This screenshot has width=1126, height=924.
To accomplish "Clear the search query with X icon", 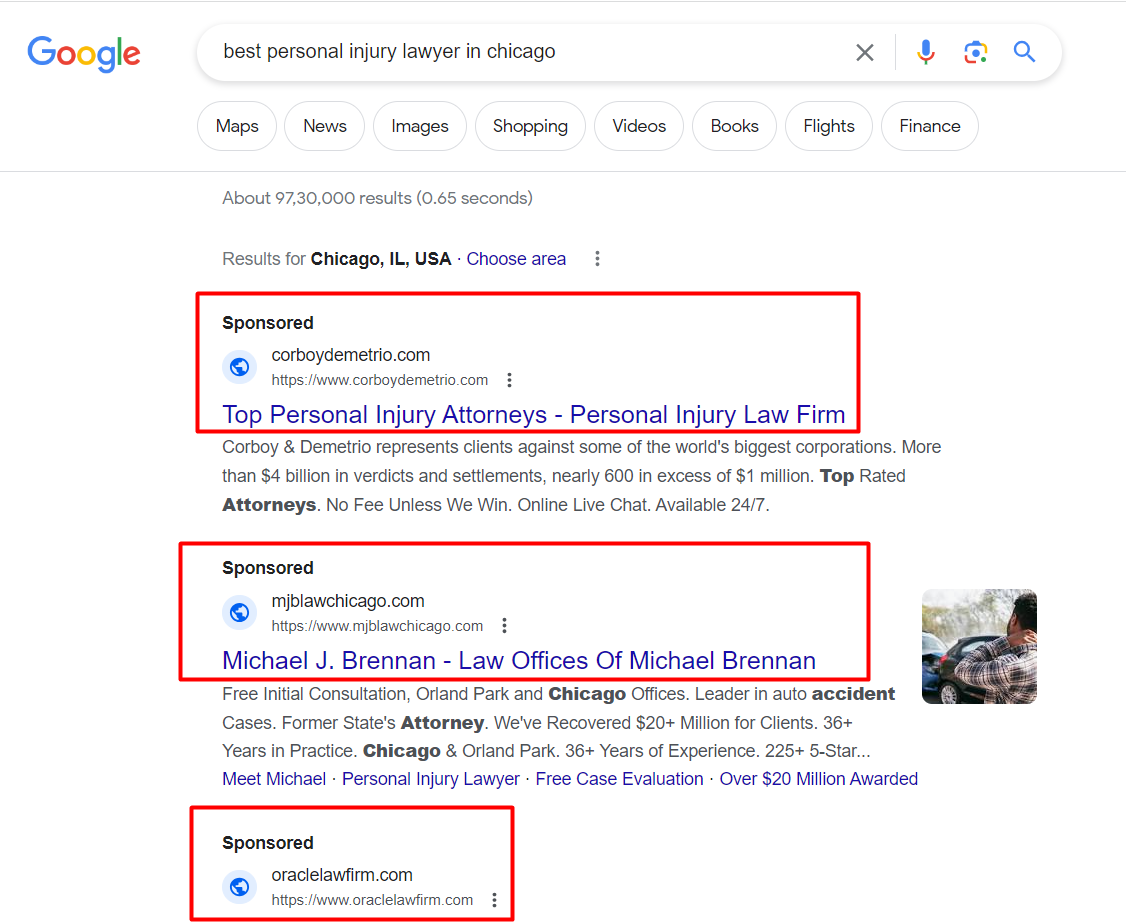I will coord(865,52).
